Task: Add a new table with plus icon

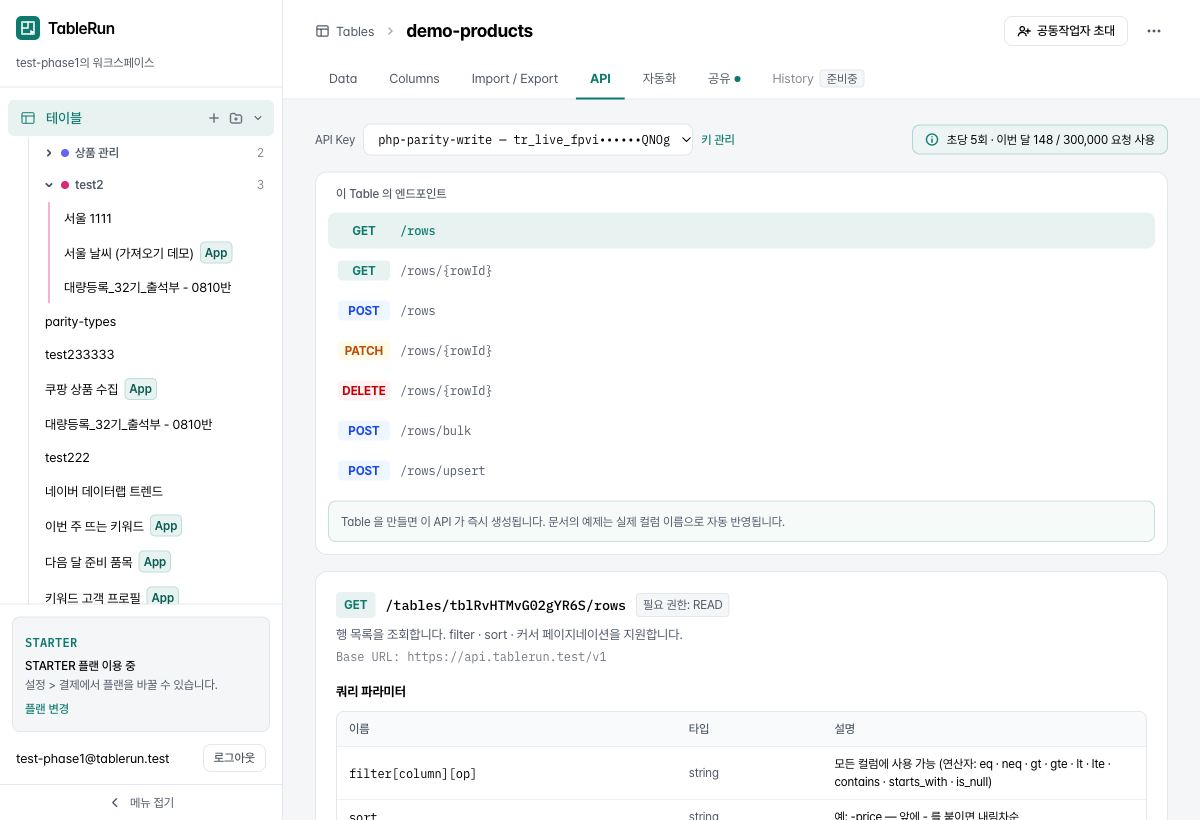Action: 213,118
